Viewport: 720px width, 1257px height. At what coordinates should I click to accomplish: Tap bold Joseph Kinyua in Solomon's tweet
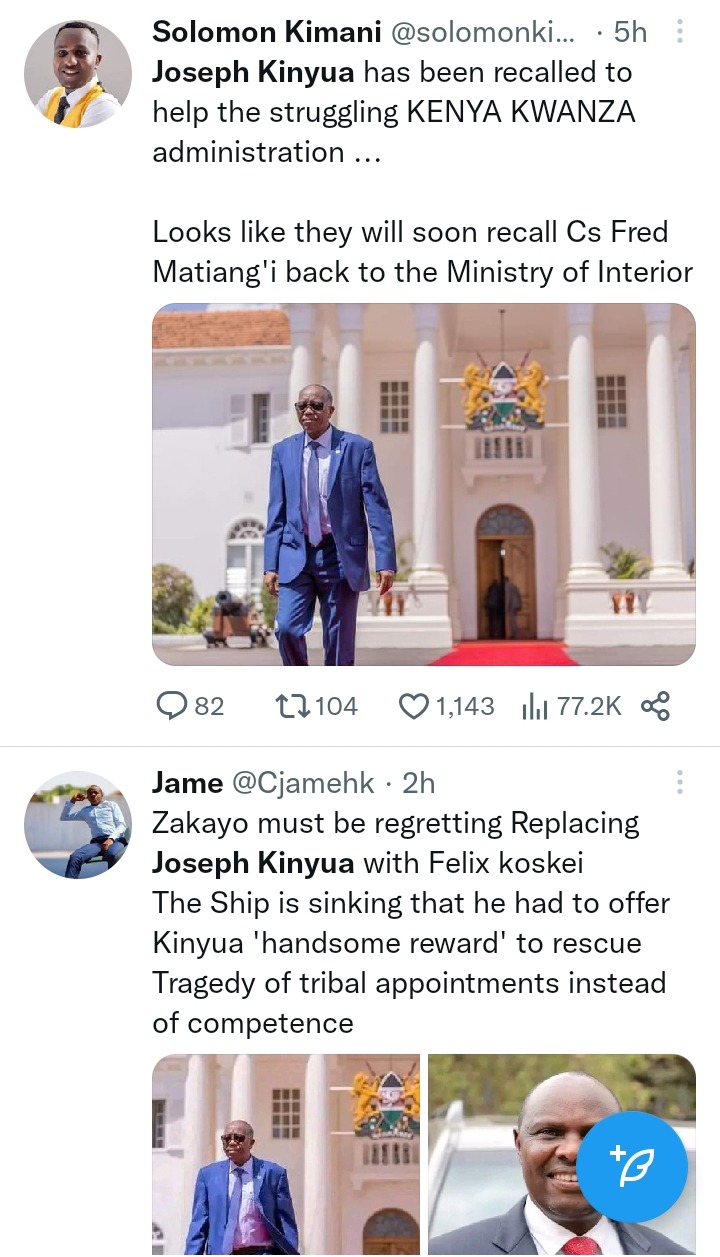[253, 73]
